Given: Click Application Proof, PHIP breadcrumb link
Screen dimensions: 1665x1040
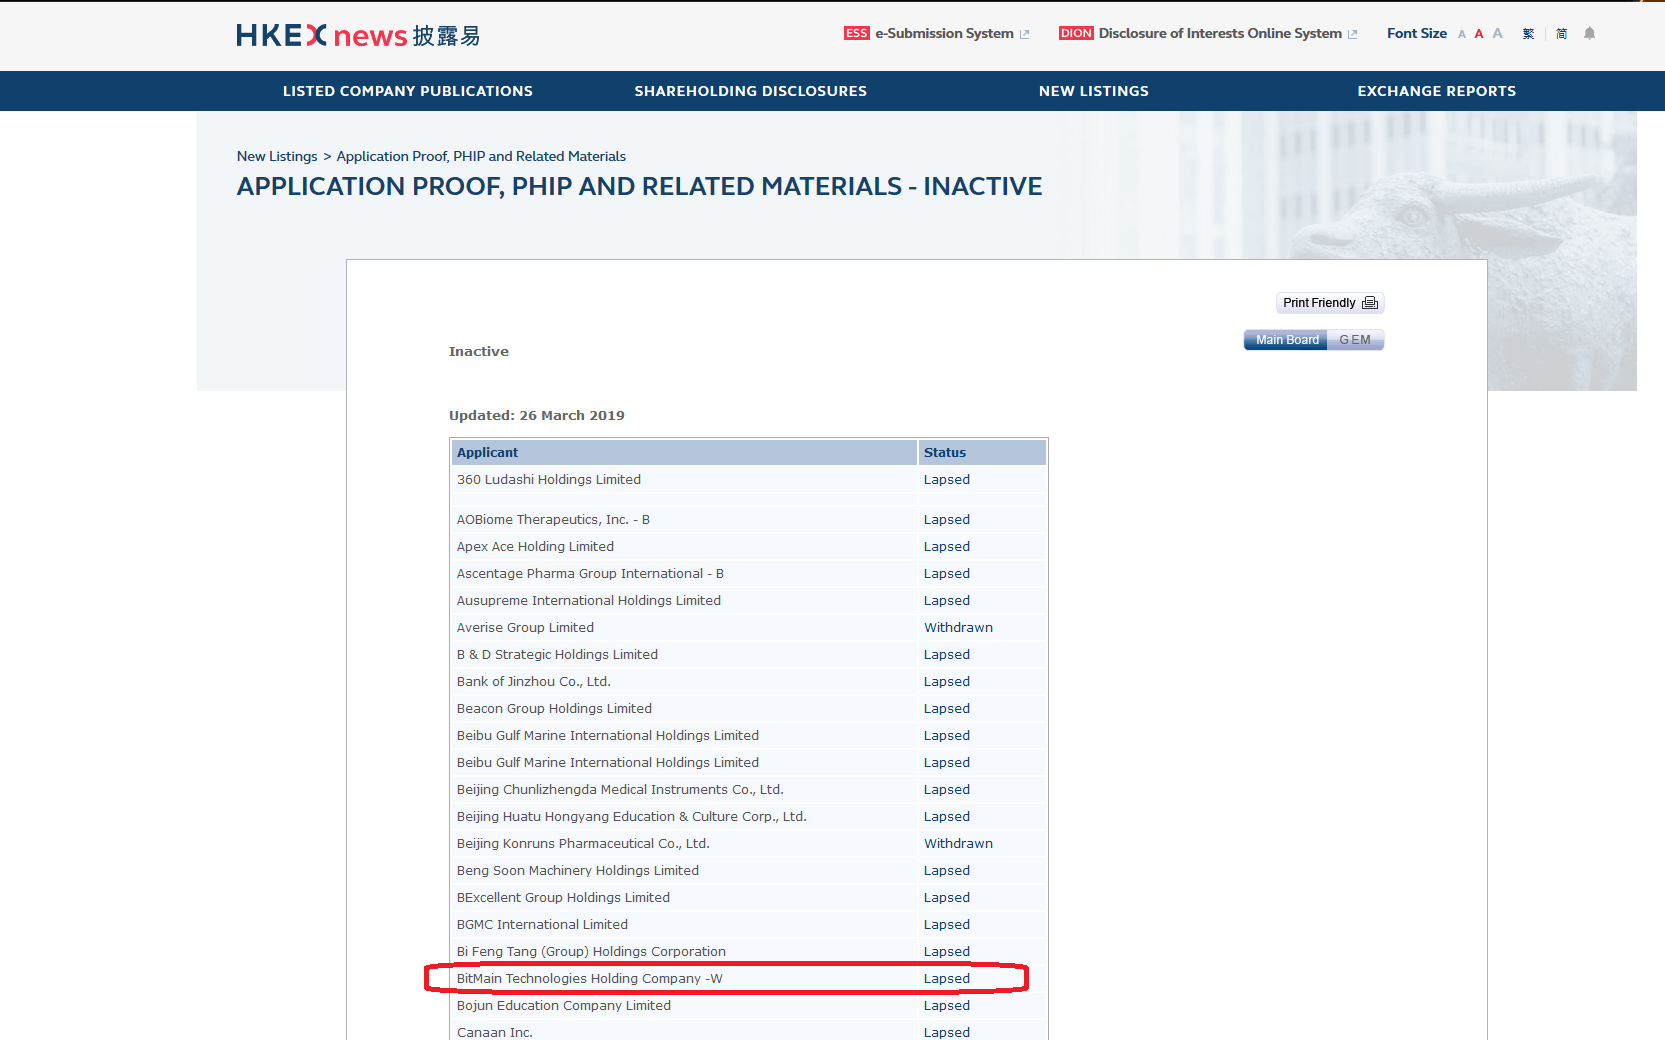Looking at the screenshot, I should point(481,156).
